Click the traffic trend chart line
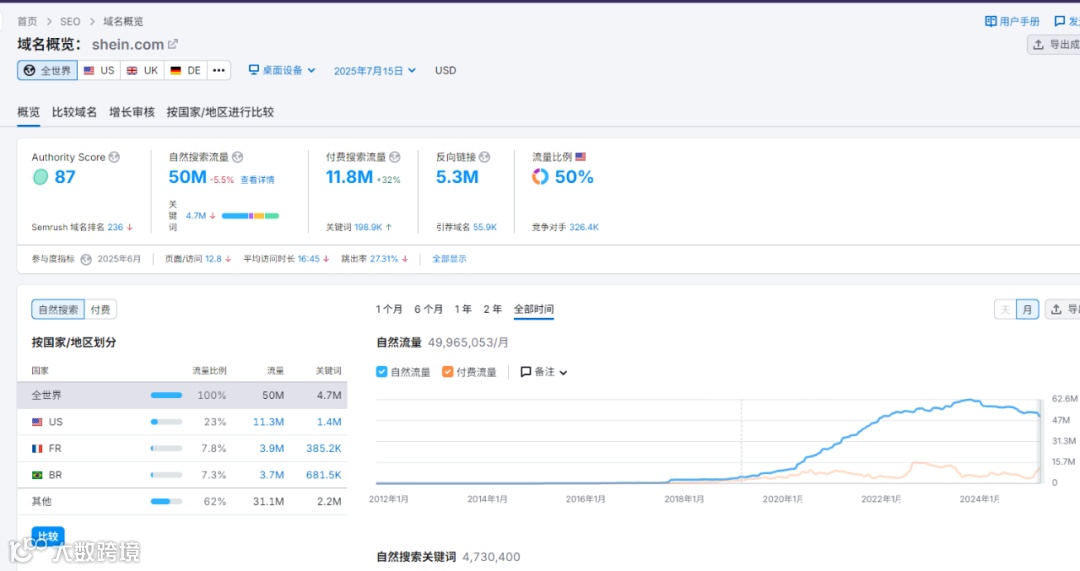Screen dimensions: 1080x571 pos(708,441)
